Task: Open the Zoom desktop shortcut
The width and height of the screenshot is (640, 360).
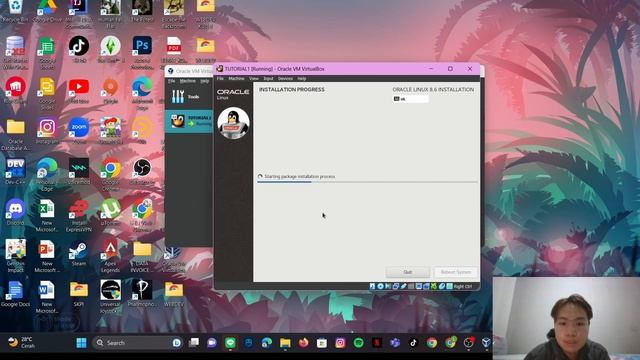Action: pos(79,131)
